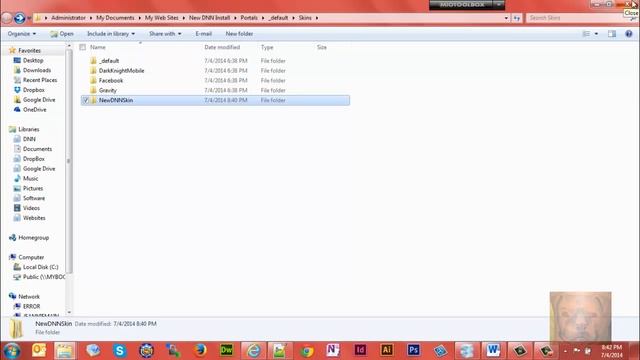Open the File Explorer taskbar icon
The image size is (640, 360).
pos(64,351)
